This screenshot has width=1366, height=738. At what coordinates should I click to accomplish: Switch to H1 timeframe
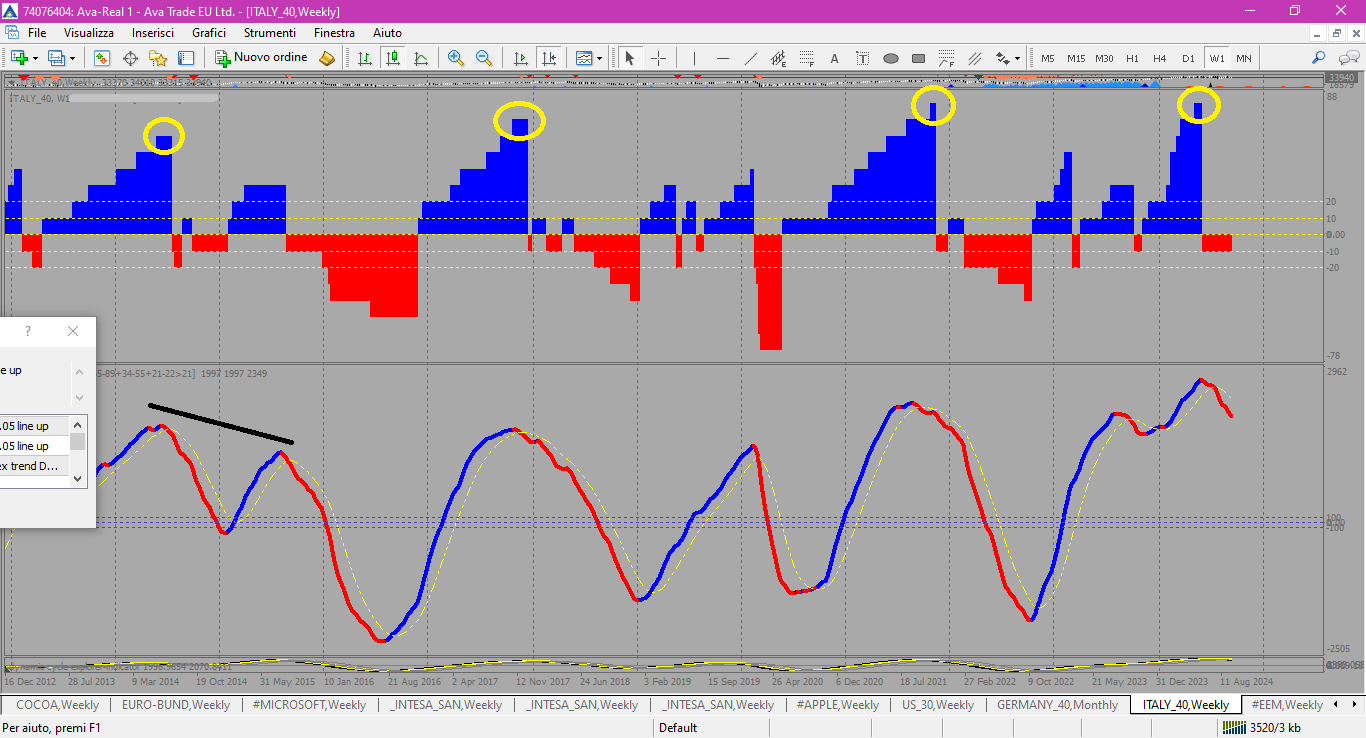(x=1132, y=58)
